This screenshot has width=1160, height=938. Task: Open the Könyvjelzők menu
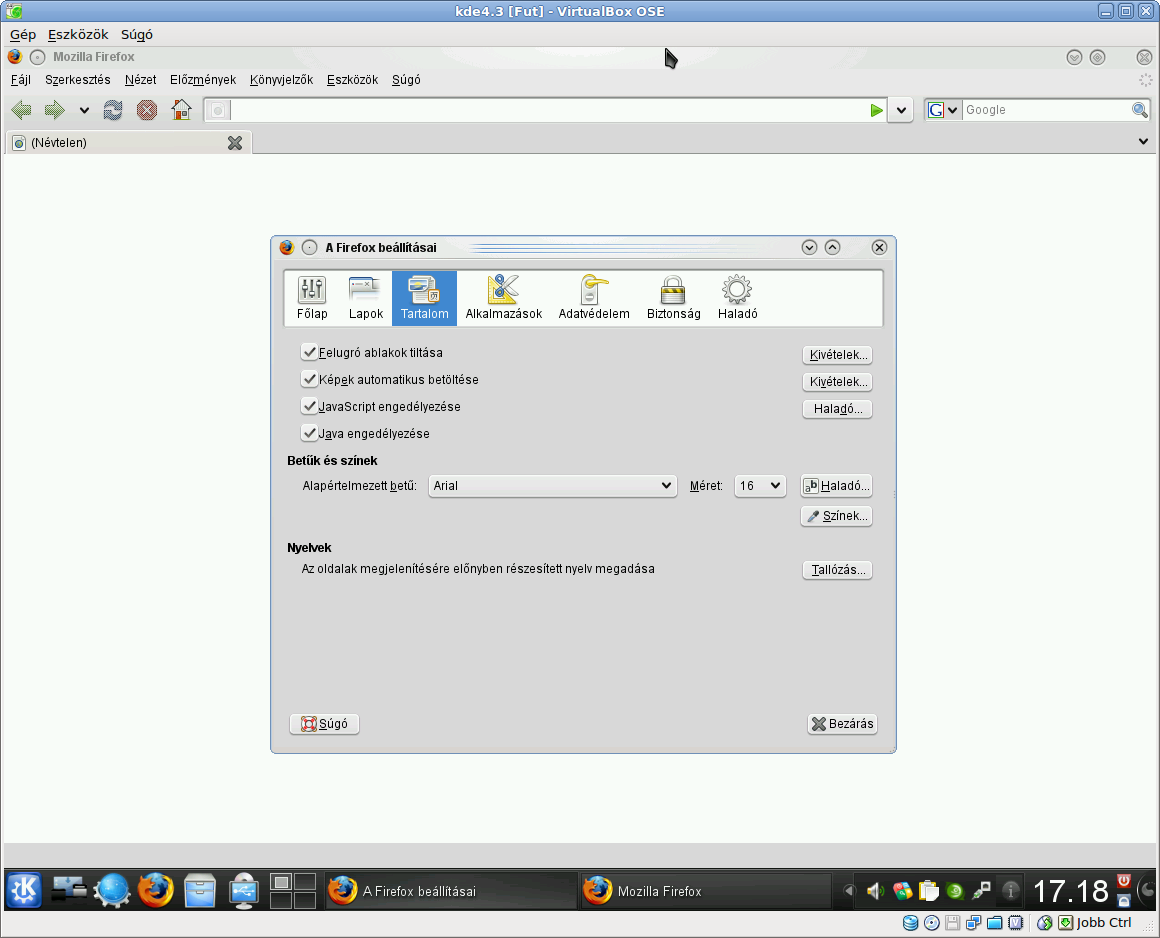click(x=281, y=80)
